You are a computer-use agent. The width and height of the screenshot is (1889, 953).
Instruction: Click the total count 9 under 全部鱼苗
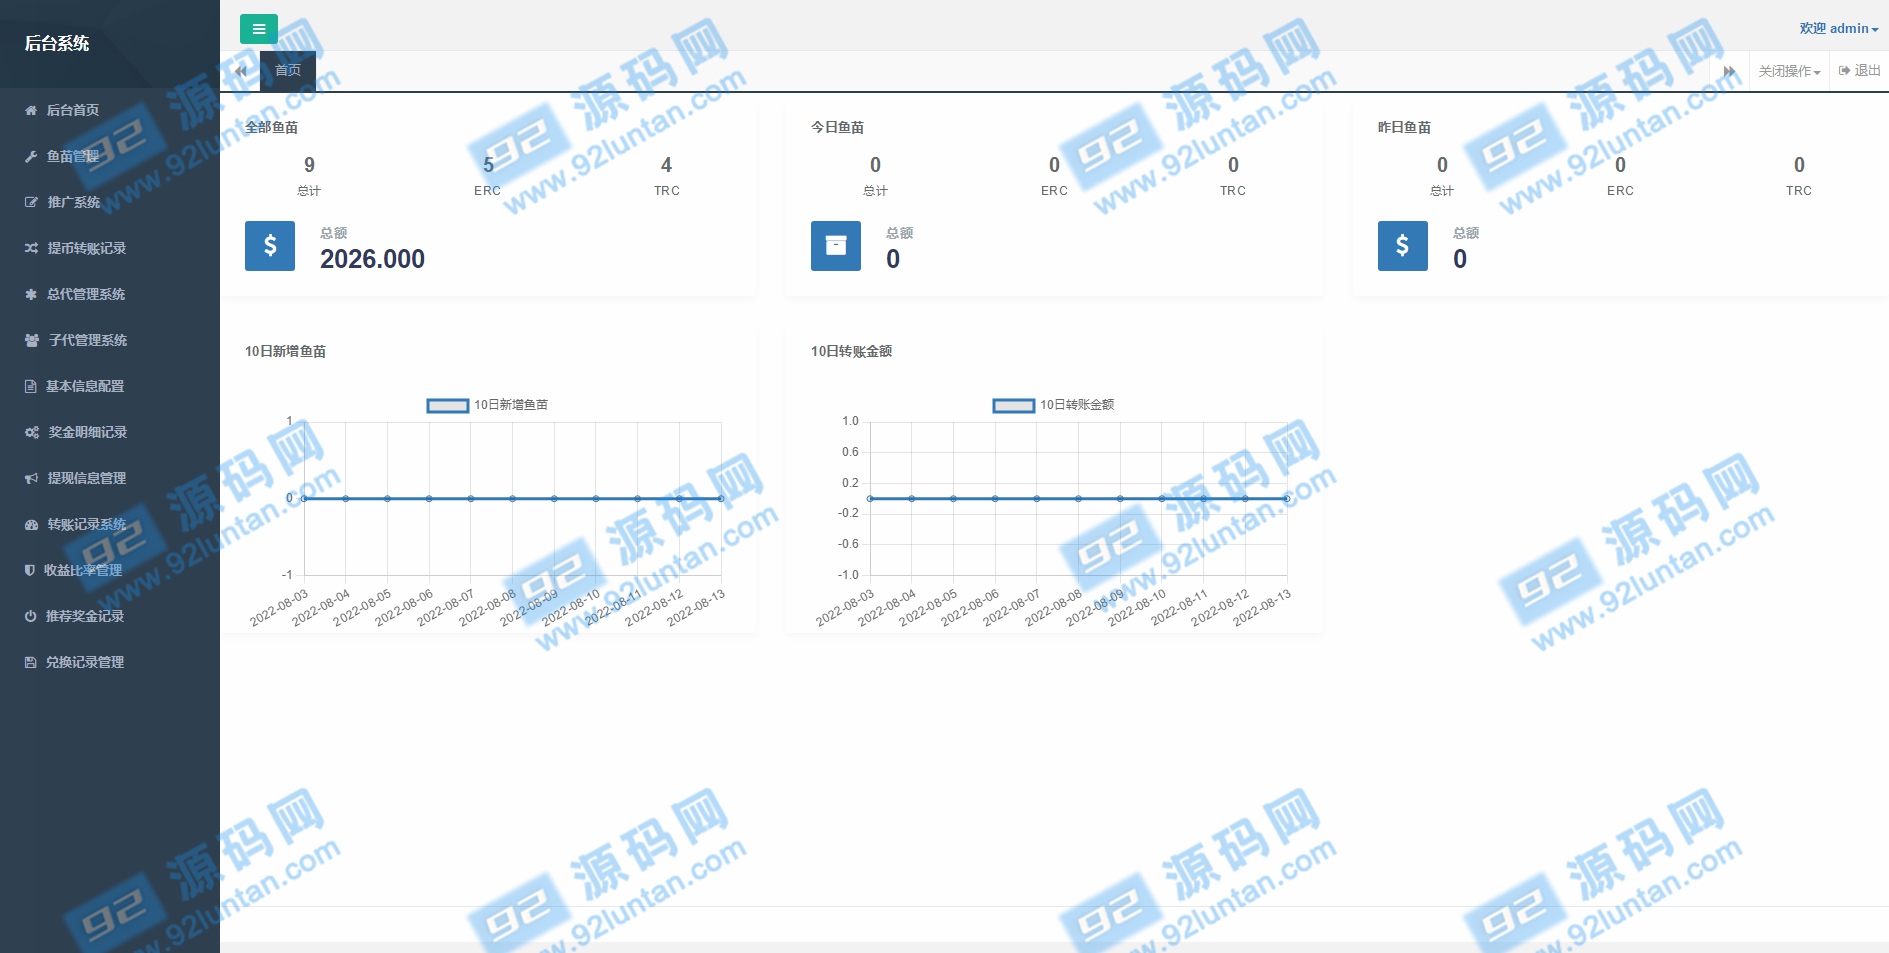tap(309, 165)
